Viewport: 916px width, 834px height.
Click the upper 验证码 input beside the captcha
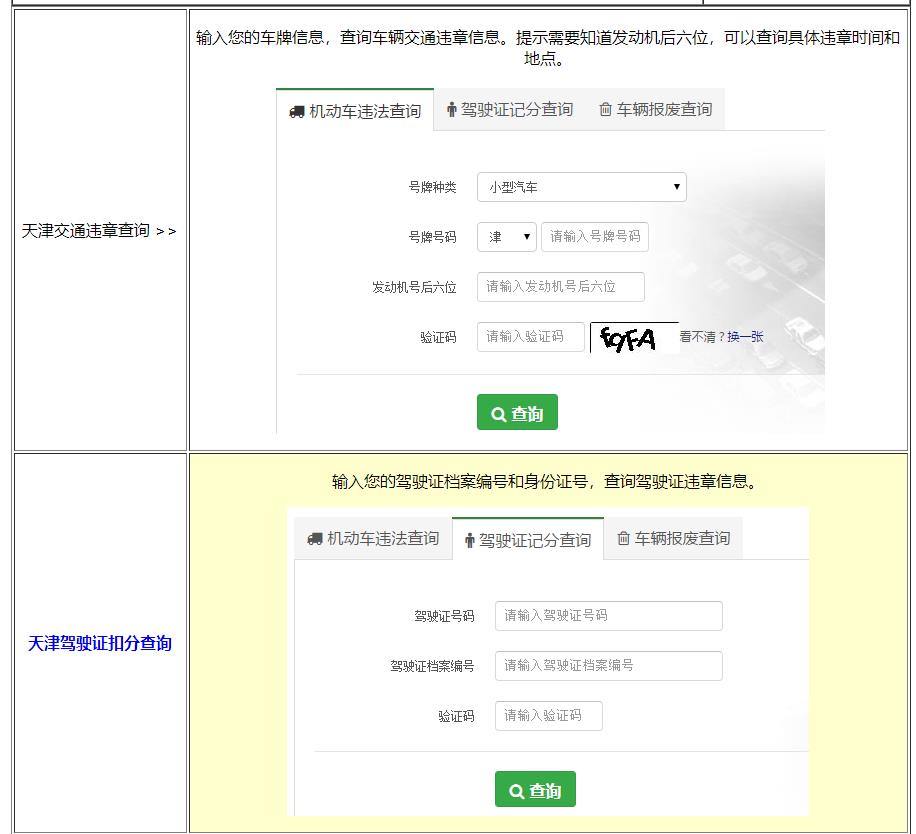pos(530,337)
